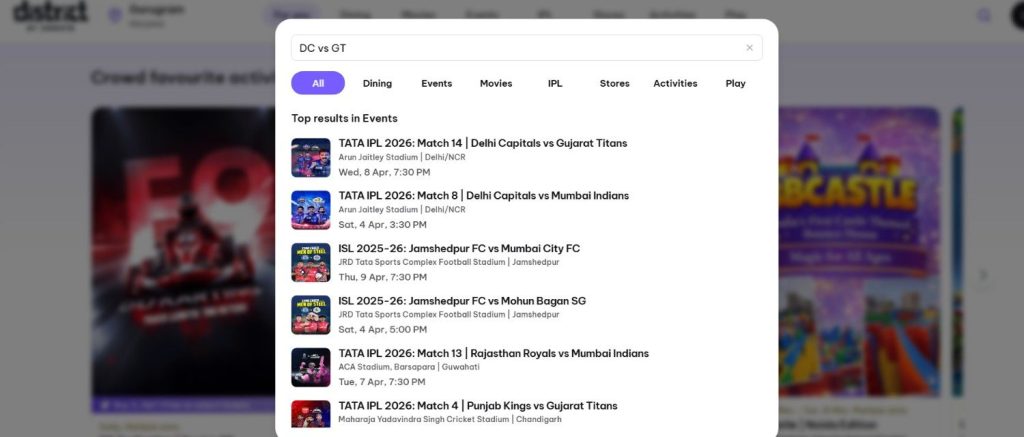Click the District logo in the header
The height and width of the screenshot is (437, 1024).
click(x=50, y=14)
